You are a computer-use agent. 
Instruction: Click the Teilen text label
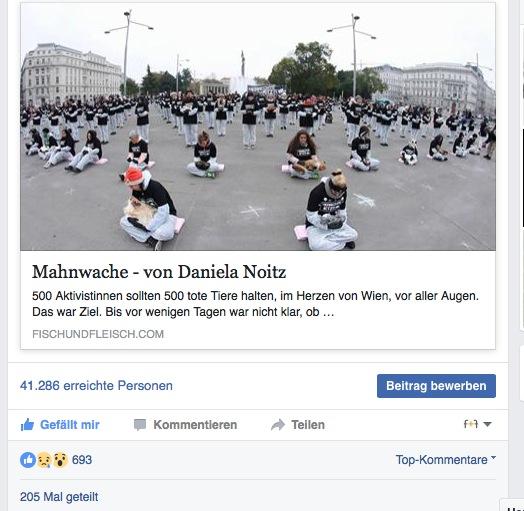point(308,425)
